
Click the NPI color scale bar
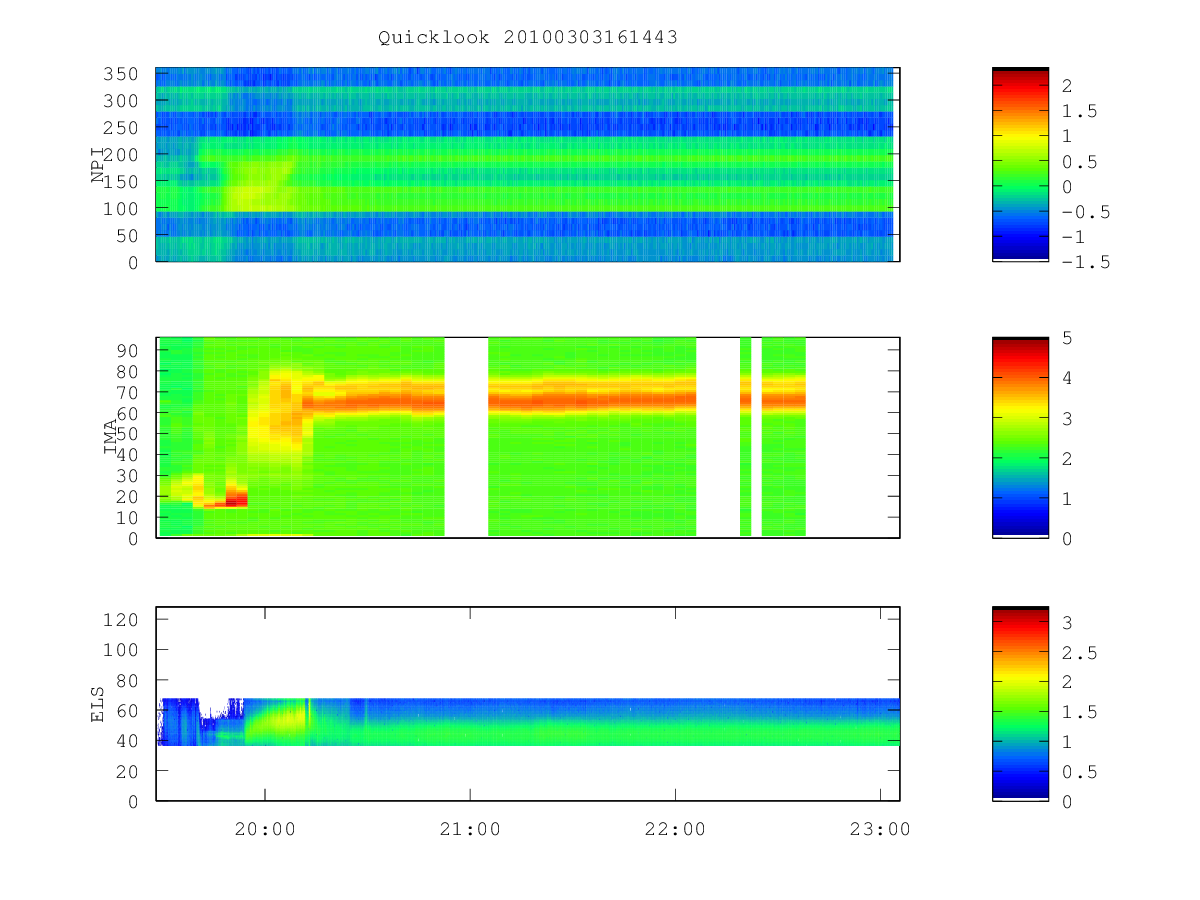click(1020, 164)
